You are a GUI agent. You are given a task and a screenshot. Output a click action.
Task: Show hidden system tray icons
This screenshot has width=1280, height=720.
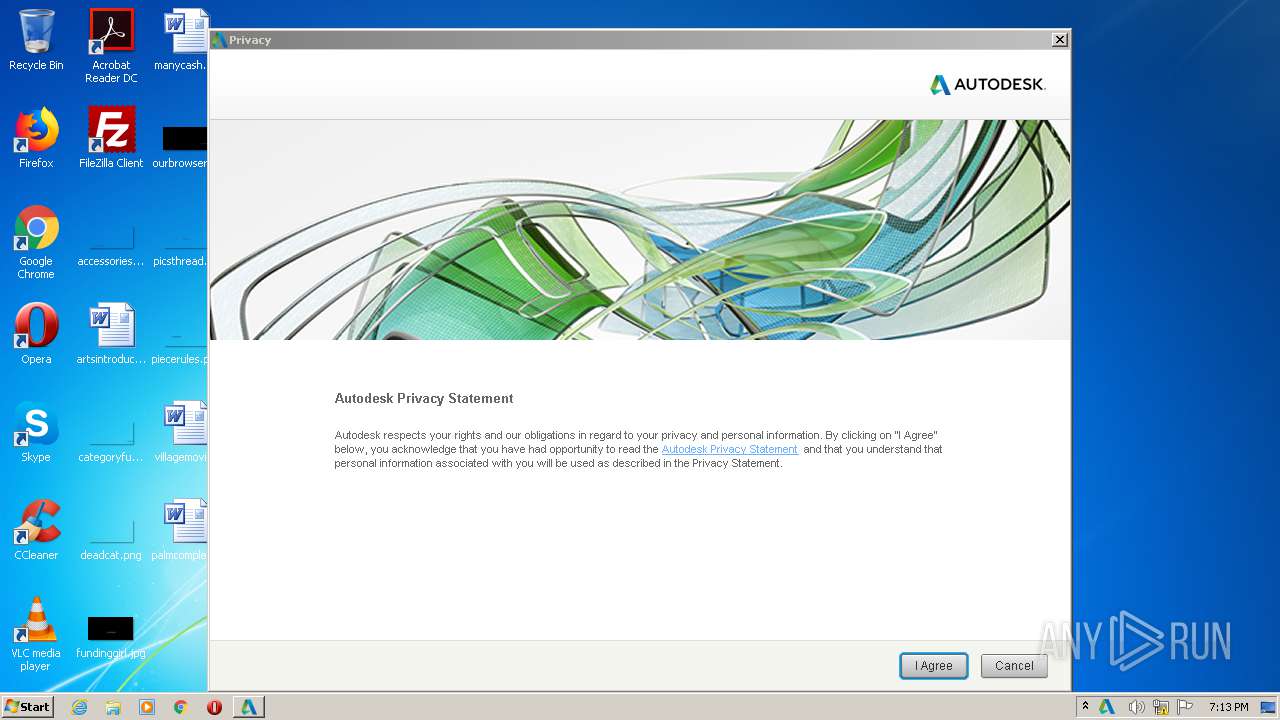1085,707
